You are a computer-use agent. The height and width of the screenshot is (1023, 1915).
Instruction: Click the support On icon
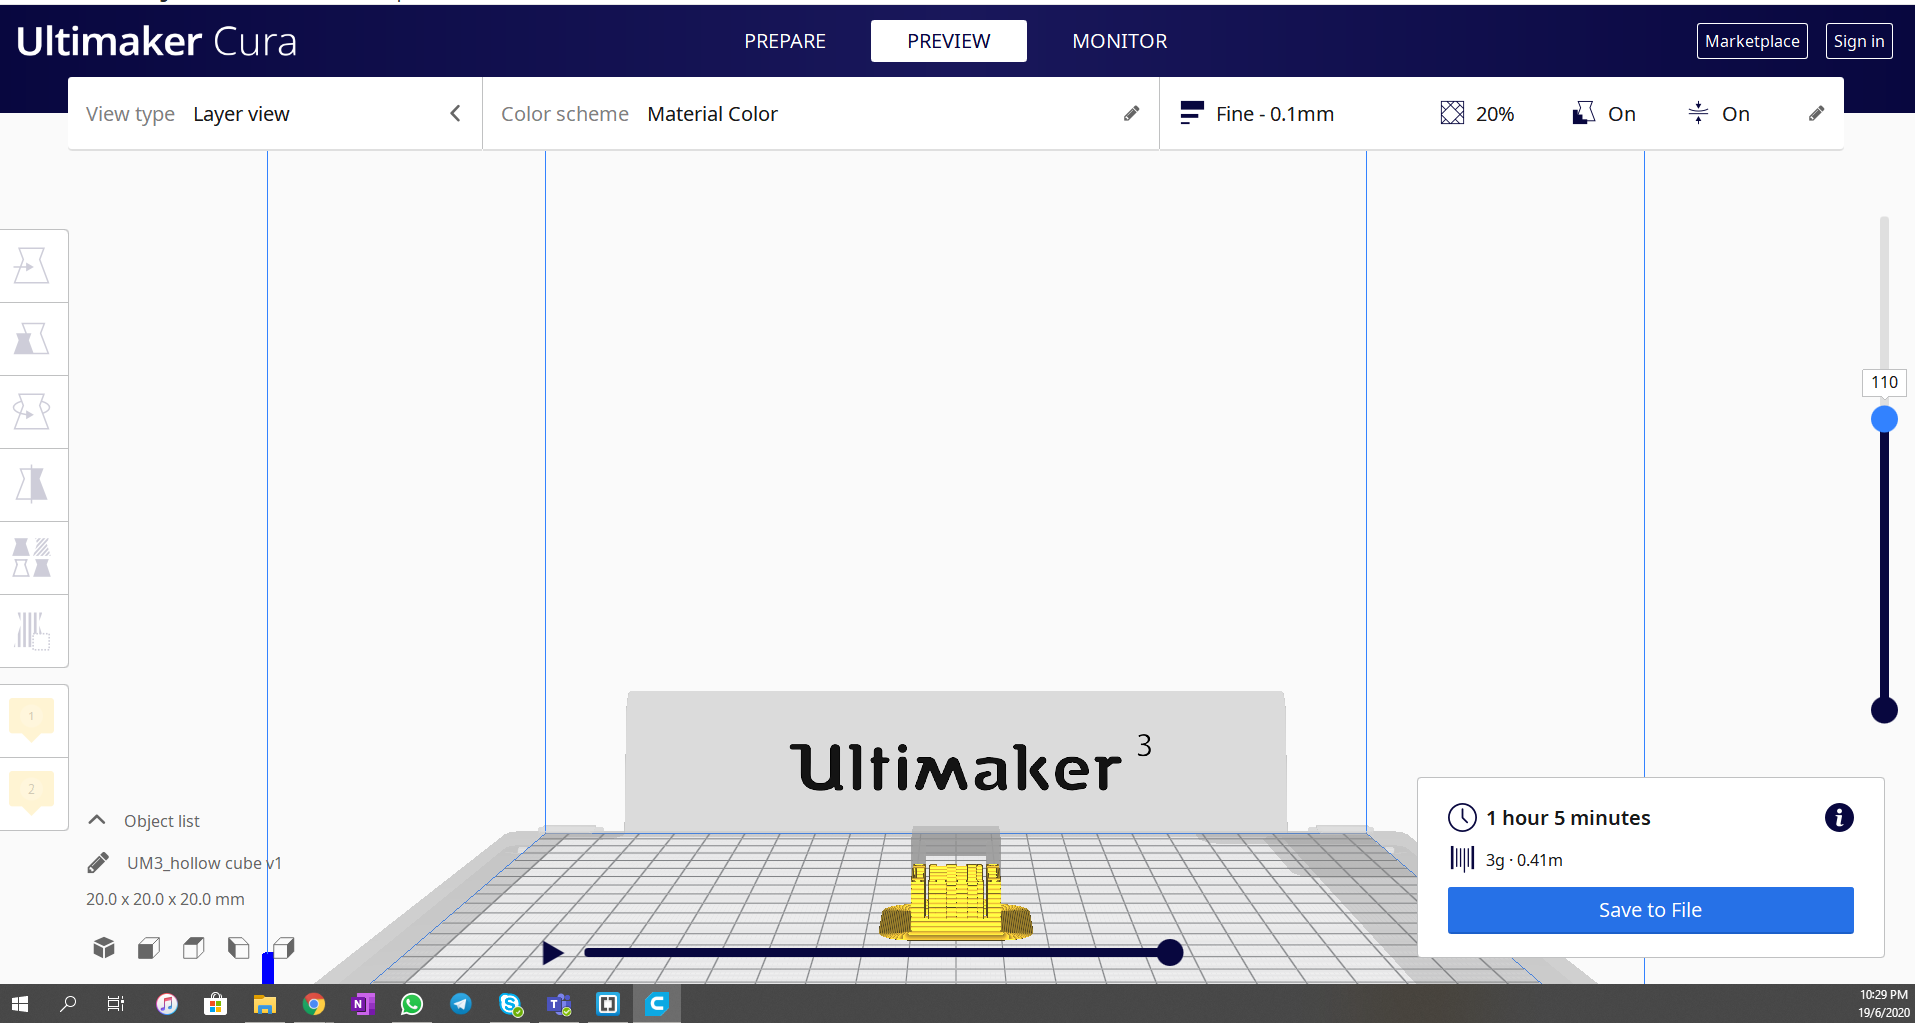[x=1584, y=113]
